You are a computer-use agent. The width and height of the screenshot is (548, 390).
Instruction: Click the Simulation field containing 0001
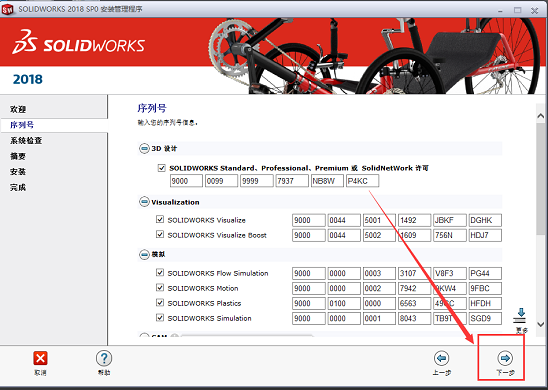coord(379,318)
